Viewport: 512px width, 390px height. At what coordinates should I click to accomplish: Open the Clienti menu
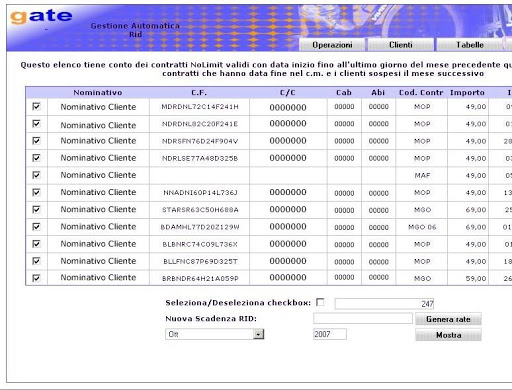(x=401, y=45)
